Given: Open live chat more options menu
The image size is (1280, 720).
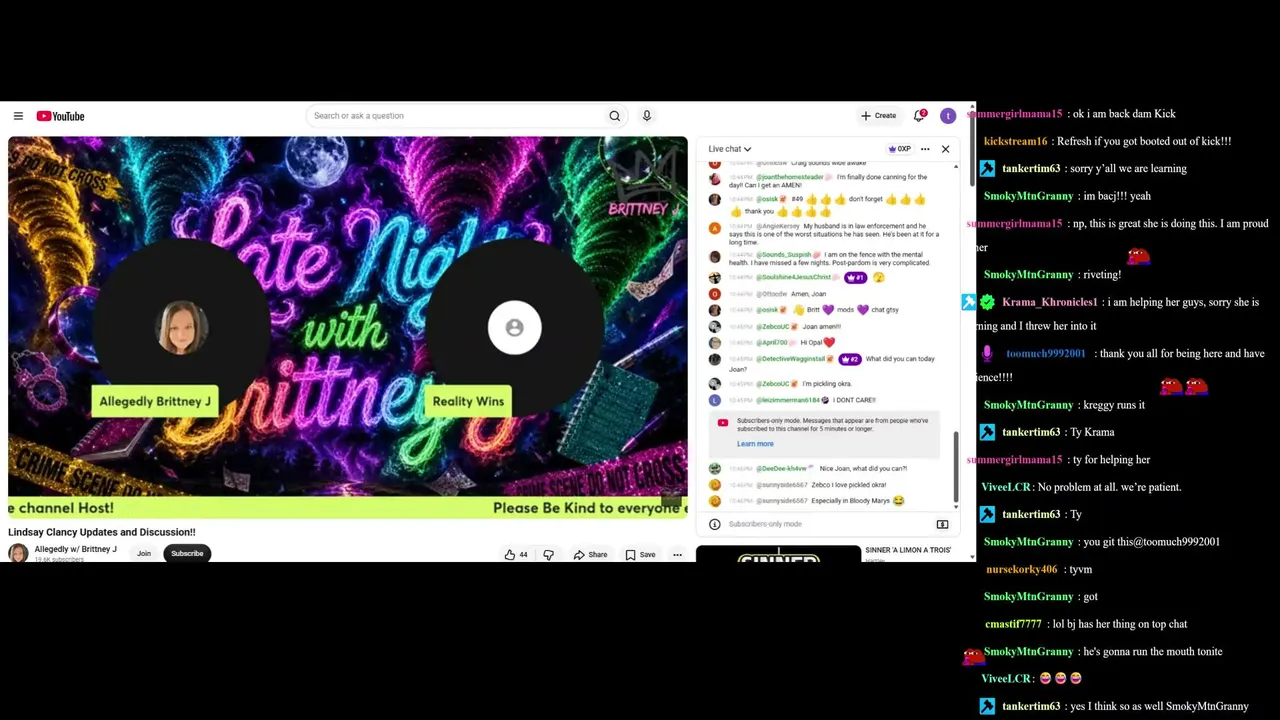Looking at the screenshot, I should (925, 149).
